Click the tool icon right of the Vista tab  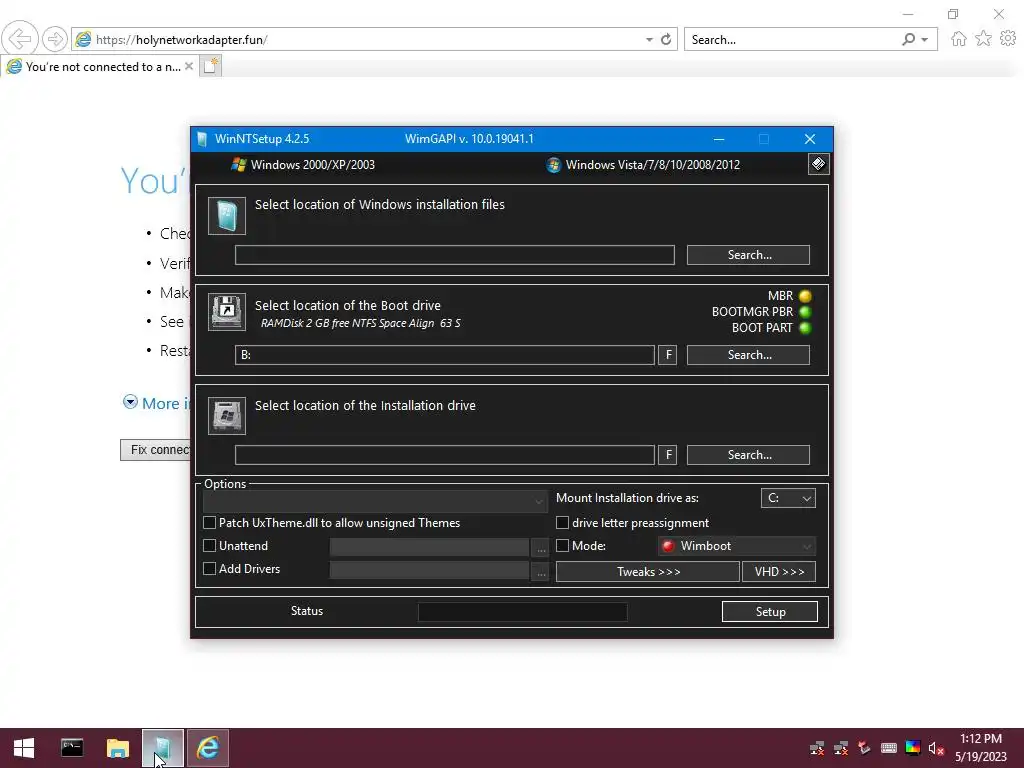pyautogui.click(x=818, y=164)
